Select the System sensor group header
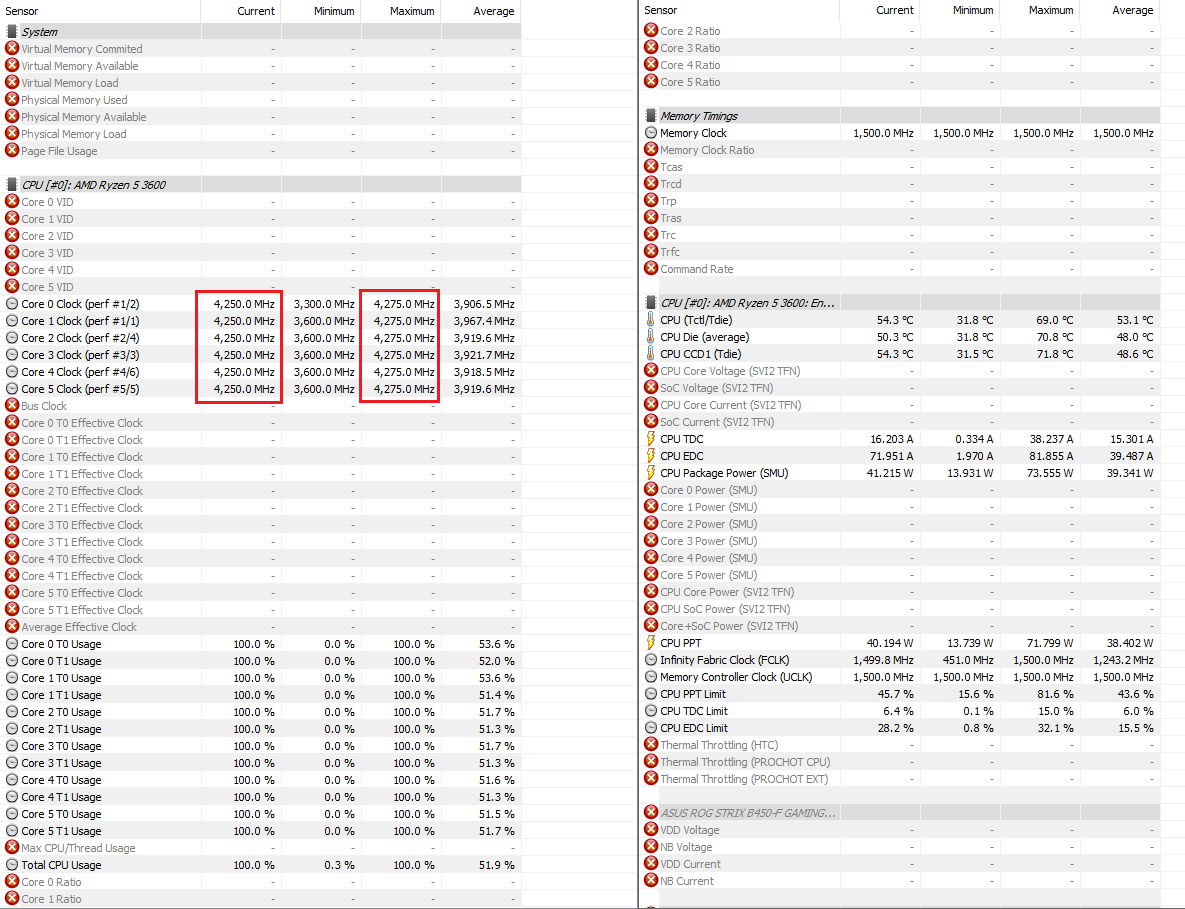 [40, 32]
